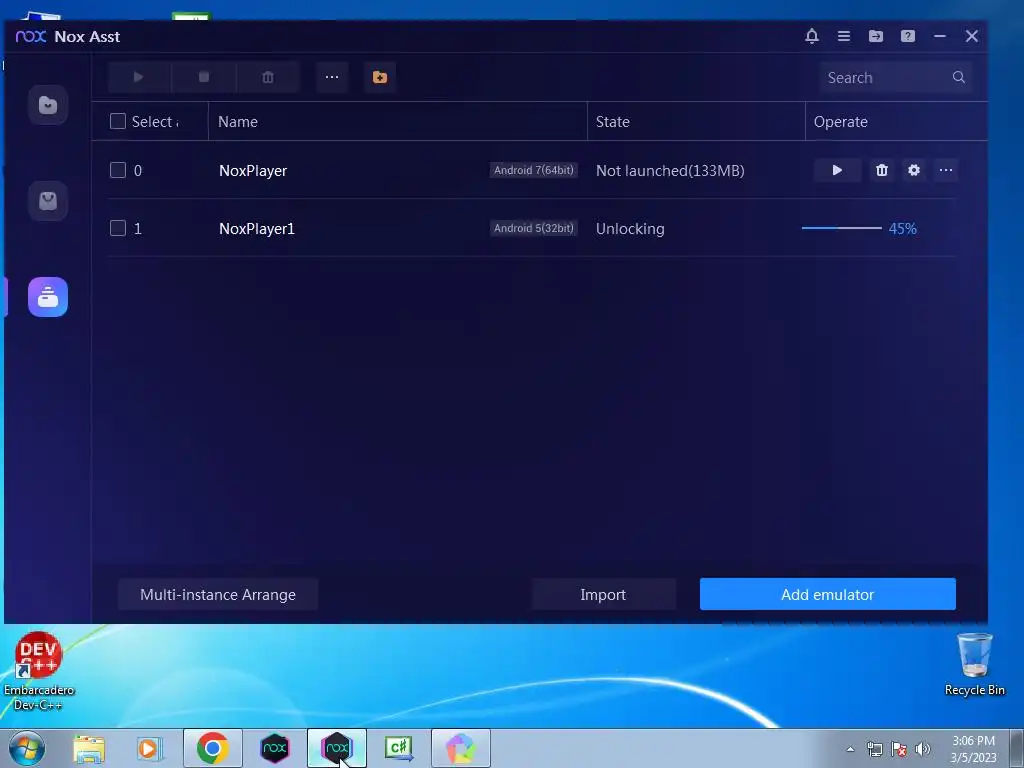Open the first Nox icon in taskbar
Viewport: 1024px width, 768px height.
[x=275, y=748]
